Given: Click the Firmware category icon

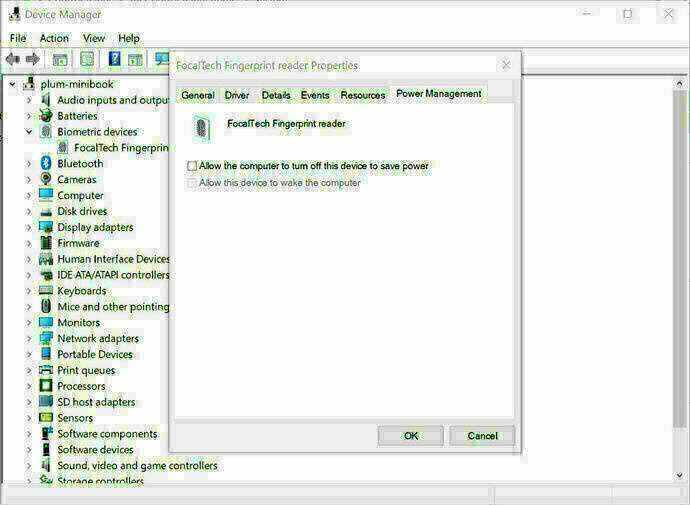Looking at the screenshot, I should [46, 243].
